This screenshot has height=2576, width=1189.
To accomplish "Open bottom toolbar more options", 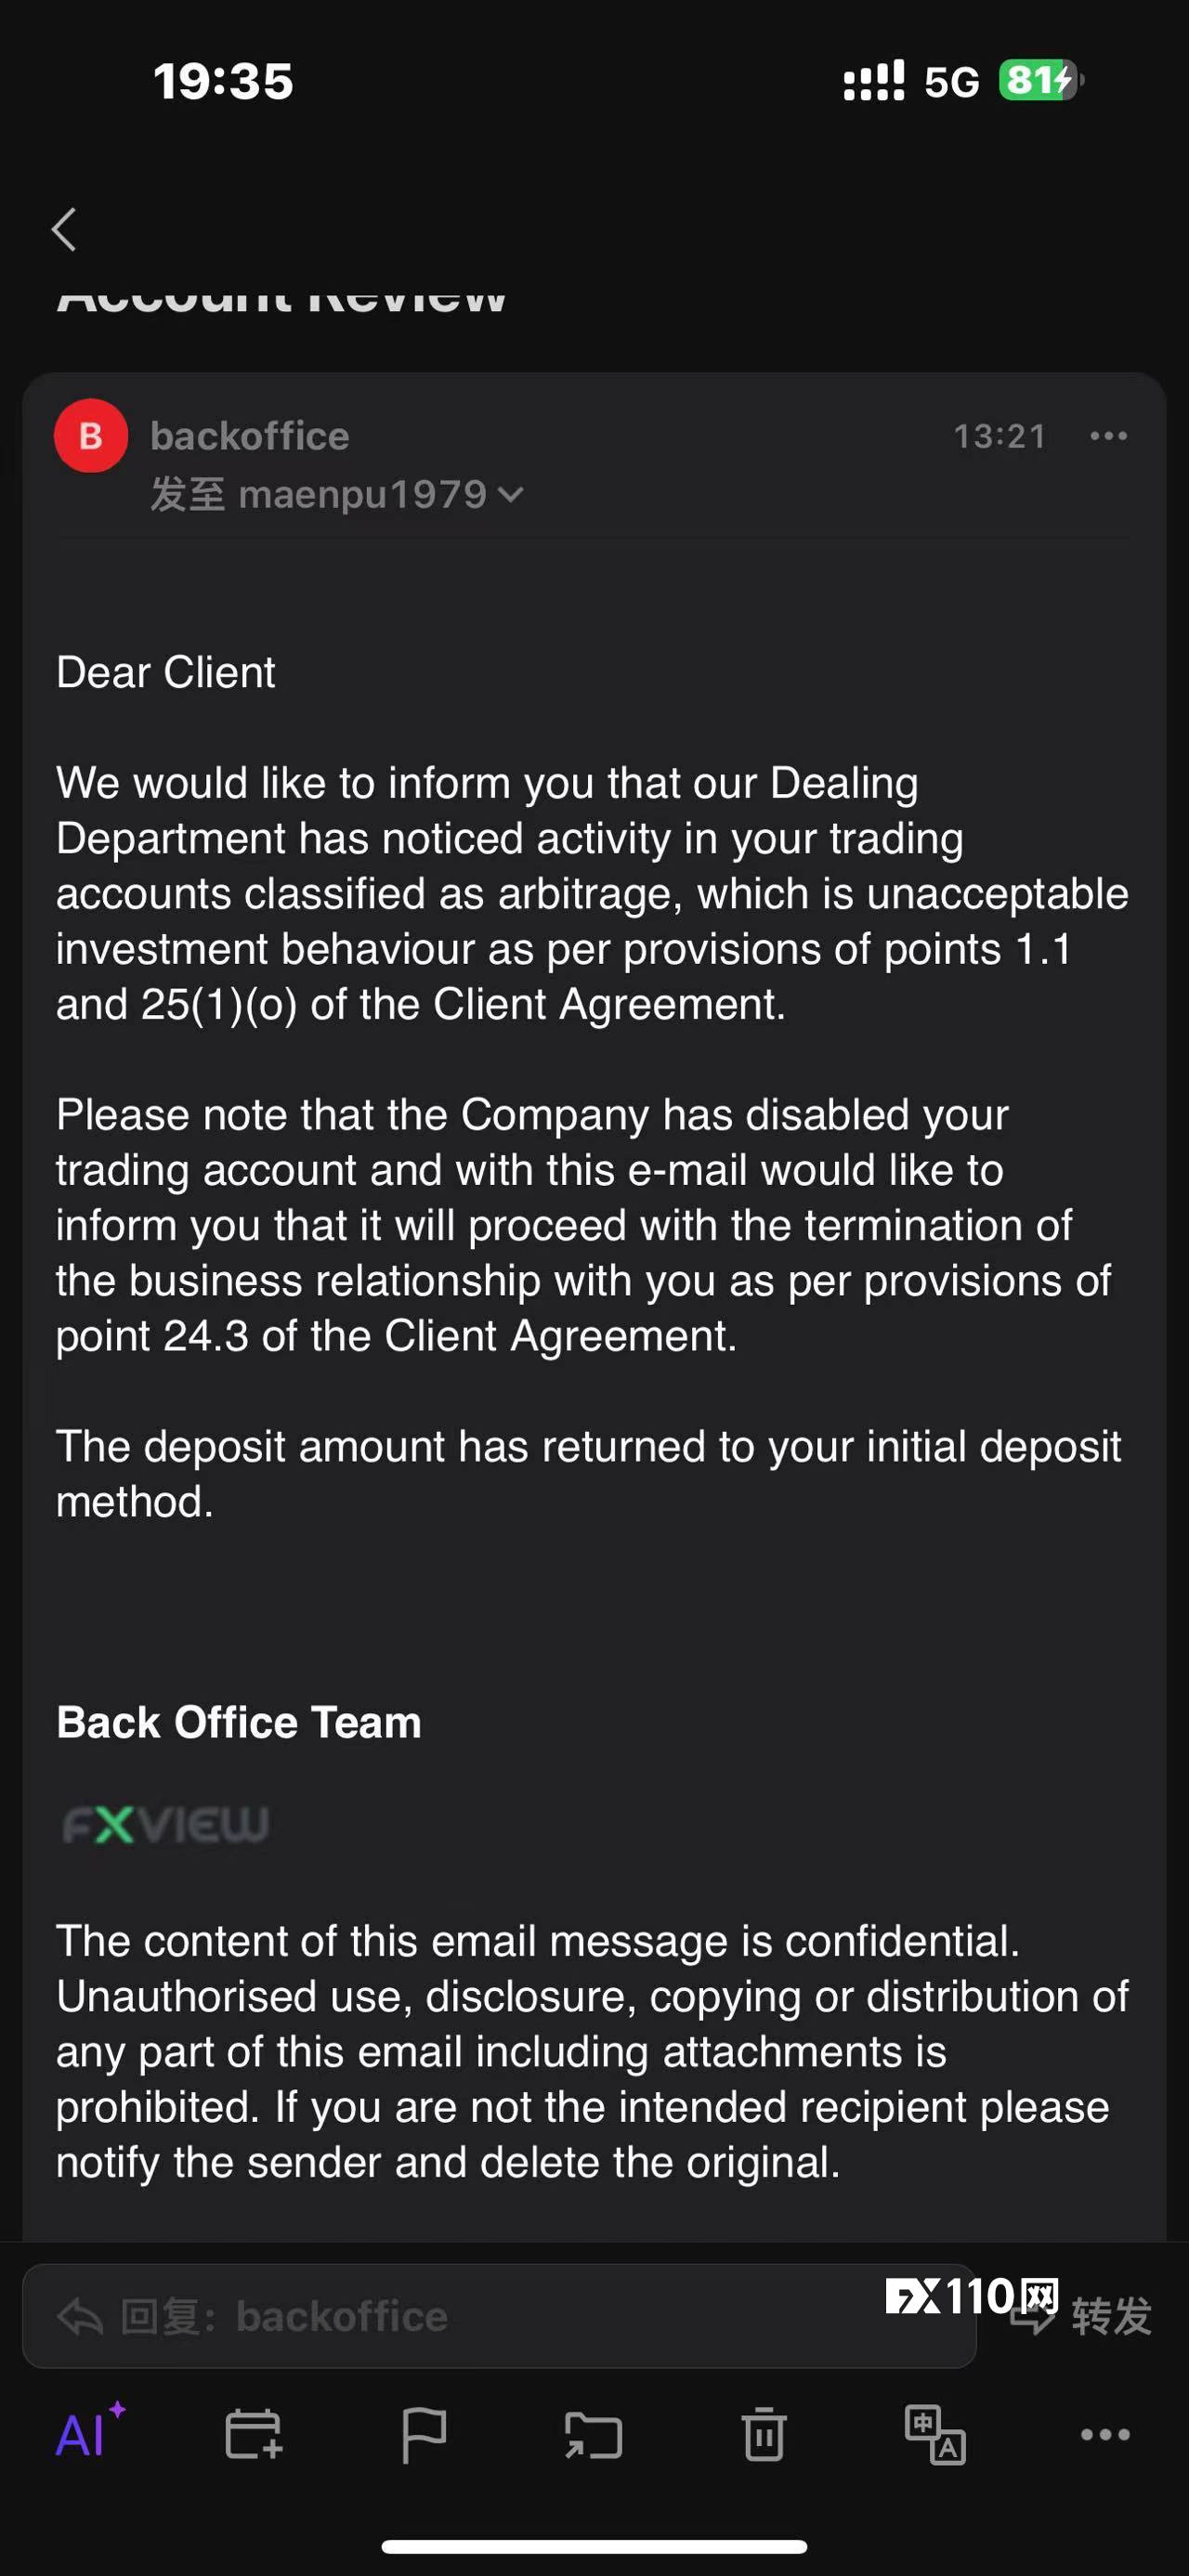I will pyautogui.click(x=1105, y=2435).
